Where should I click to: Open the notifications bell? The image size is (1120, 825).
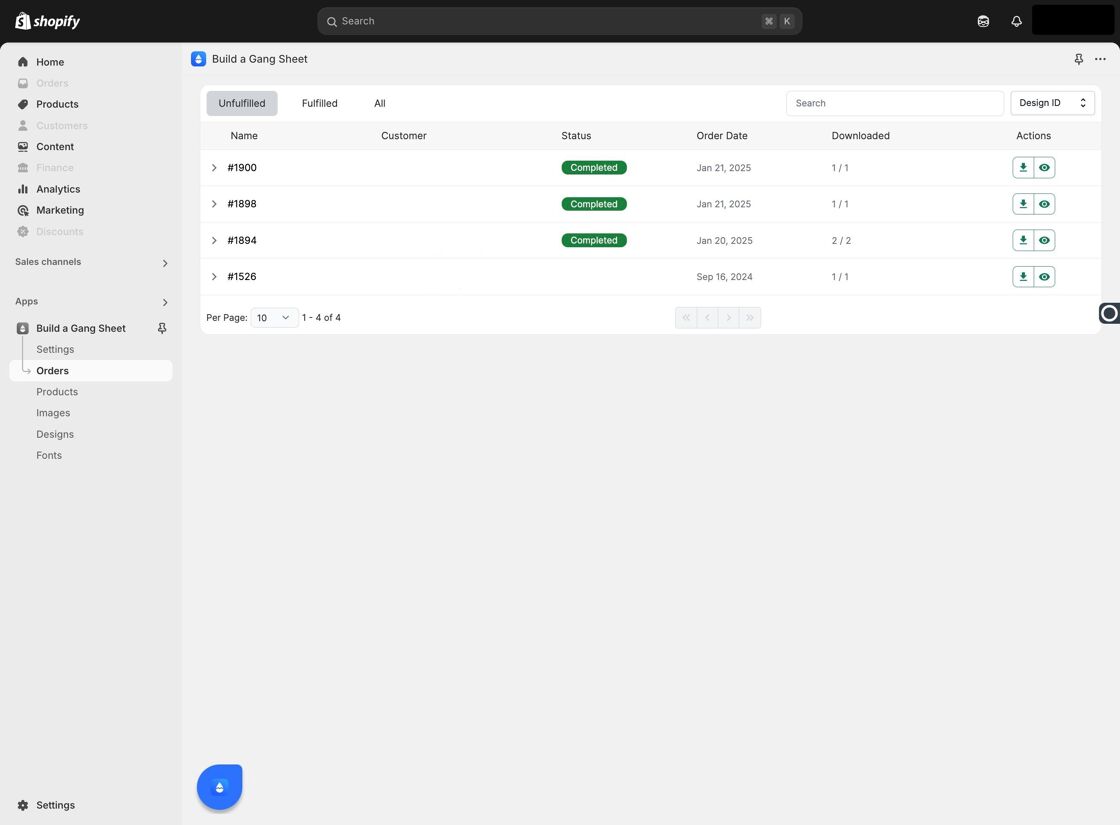(x=1016, y=21)
